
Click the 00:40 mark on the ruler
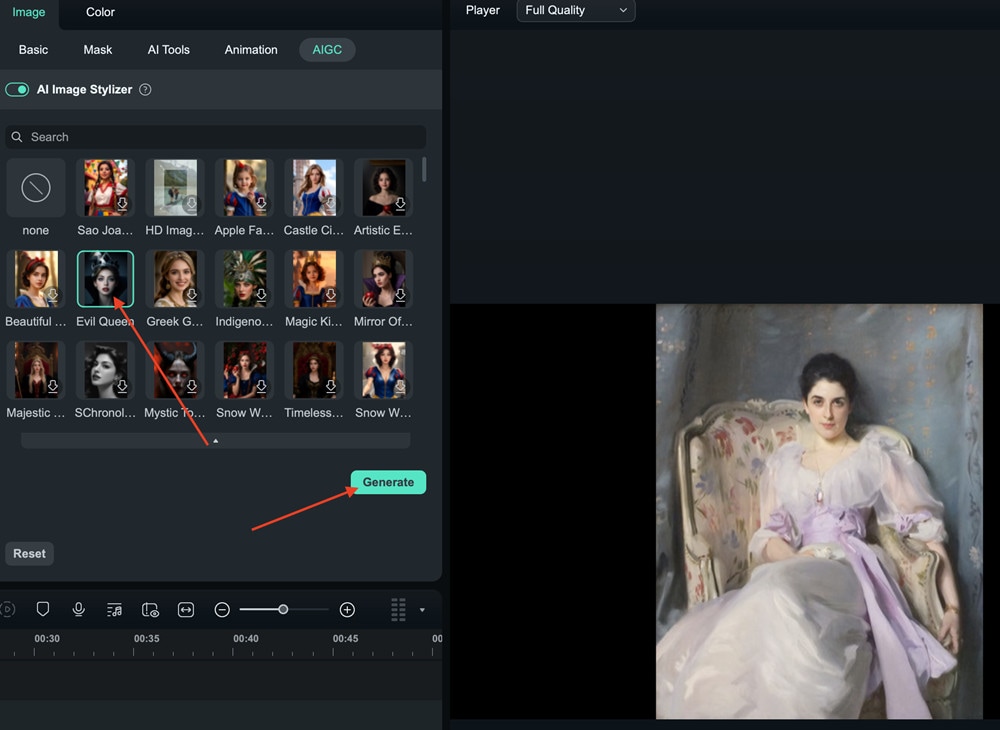[246, 639]
